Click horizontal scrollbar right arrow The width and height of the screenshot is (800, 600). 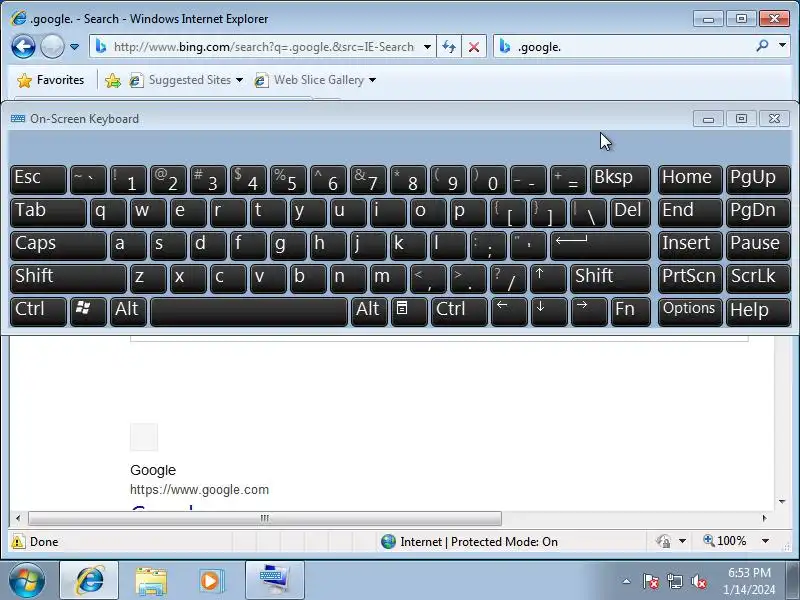764,518
